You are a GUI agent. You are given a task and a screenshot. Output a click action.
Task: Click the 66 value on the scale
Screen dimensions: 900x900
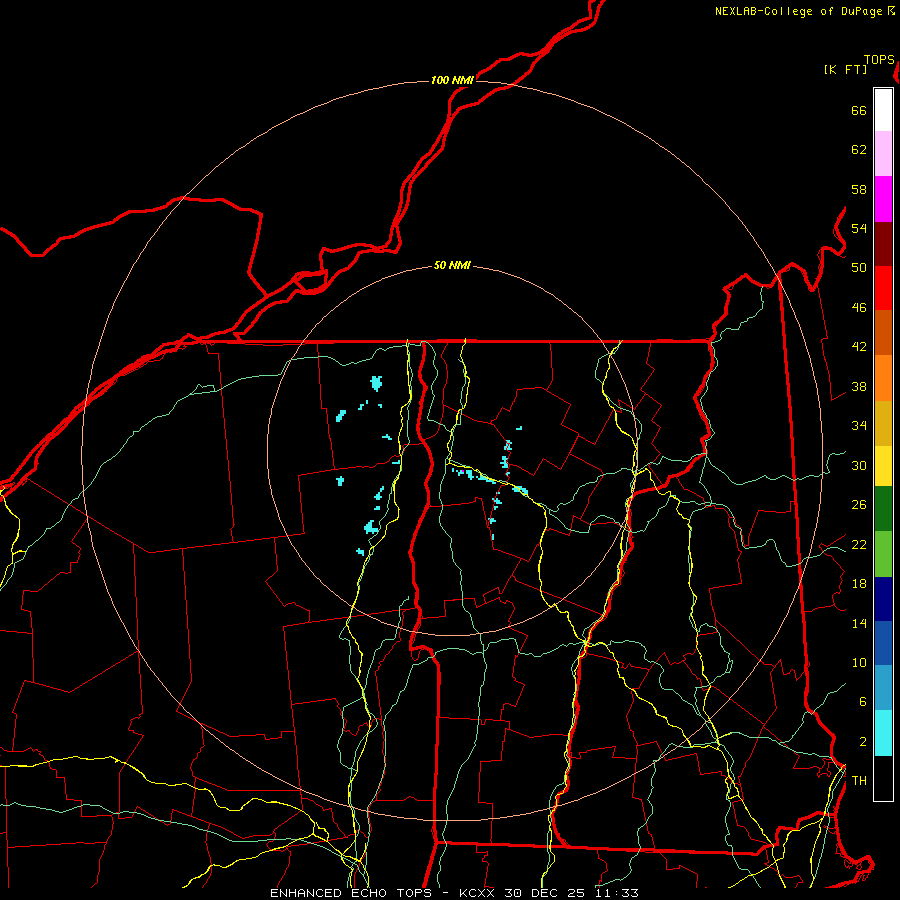click(859, 110)
